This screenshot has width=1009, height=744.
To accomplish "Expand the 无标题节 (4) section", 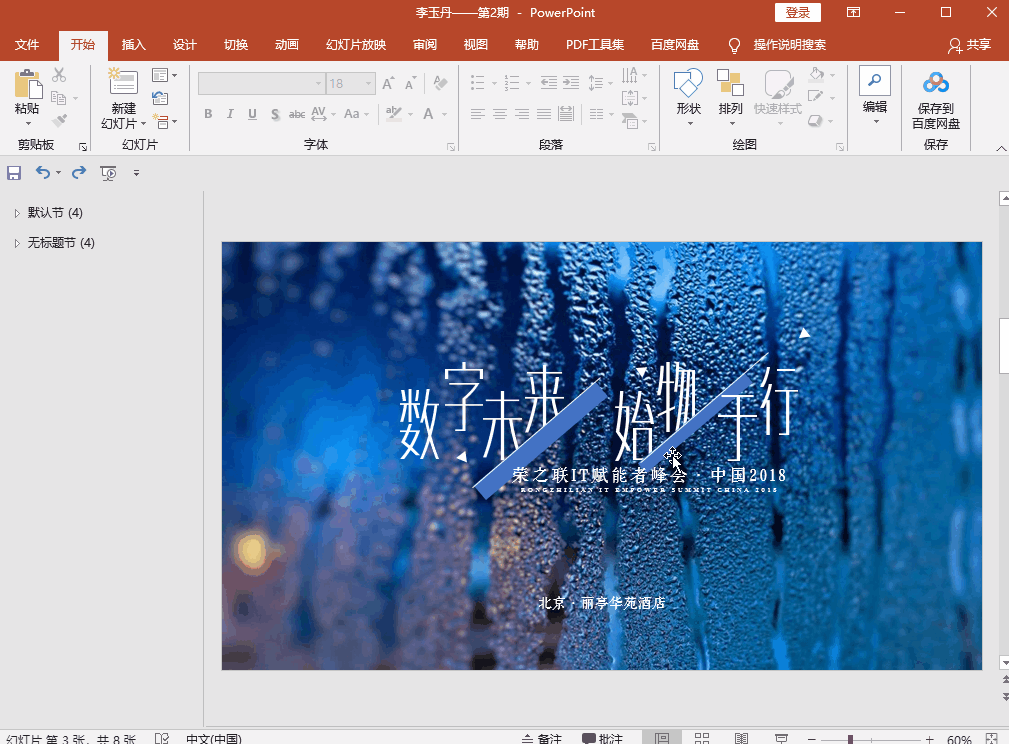I will click(17, 243).
